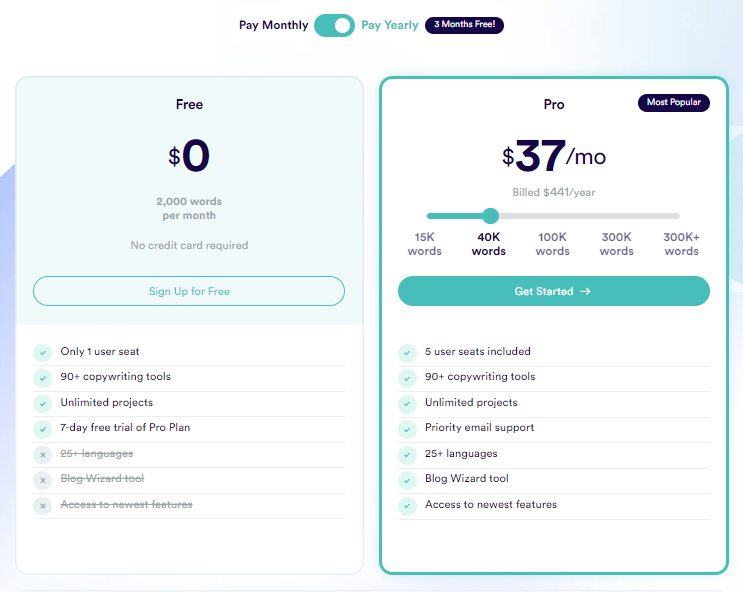Viewport: 743px width, 592px height.
Task: Click the arrow icon in Get Started
Action: [585, 291]
